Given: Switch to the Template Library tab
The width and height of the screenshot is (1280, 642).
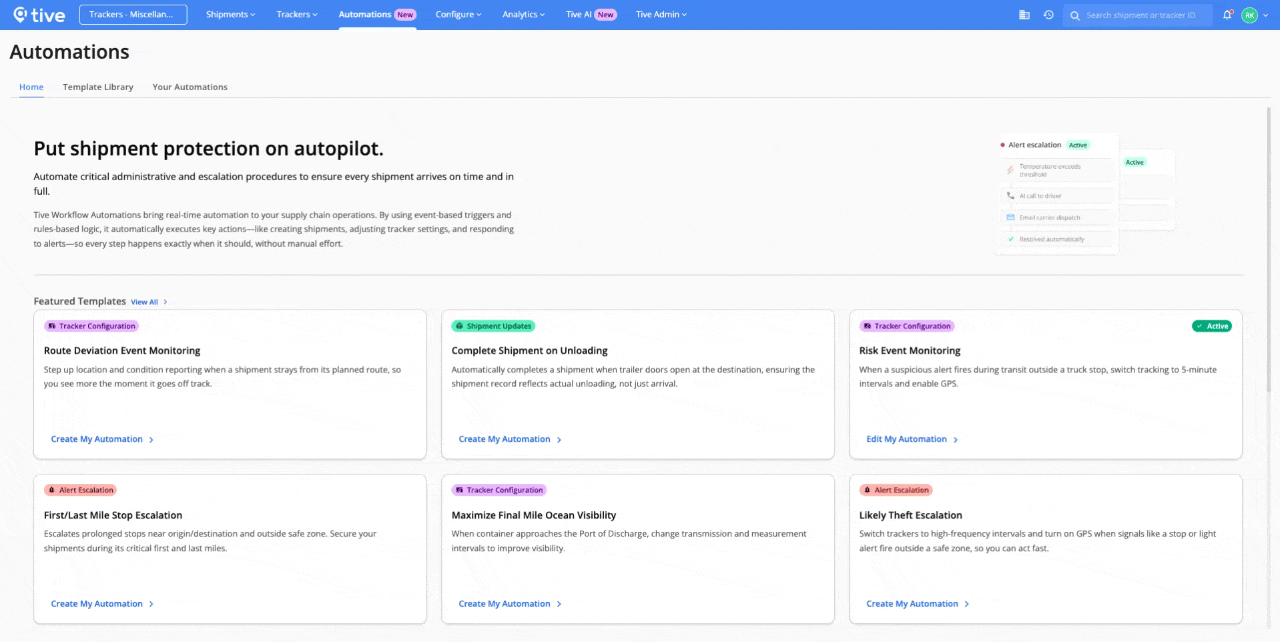Looking at the screenshot, I should click(98, 87).
